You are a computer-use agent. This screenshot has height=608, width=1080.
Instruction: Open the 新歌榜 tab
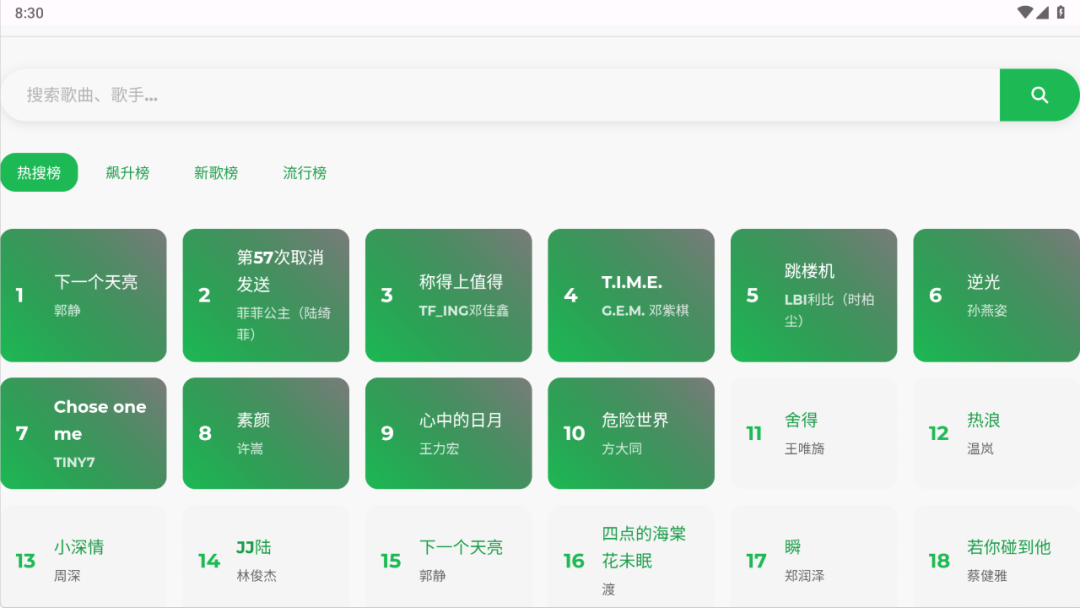click(216, 172)
